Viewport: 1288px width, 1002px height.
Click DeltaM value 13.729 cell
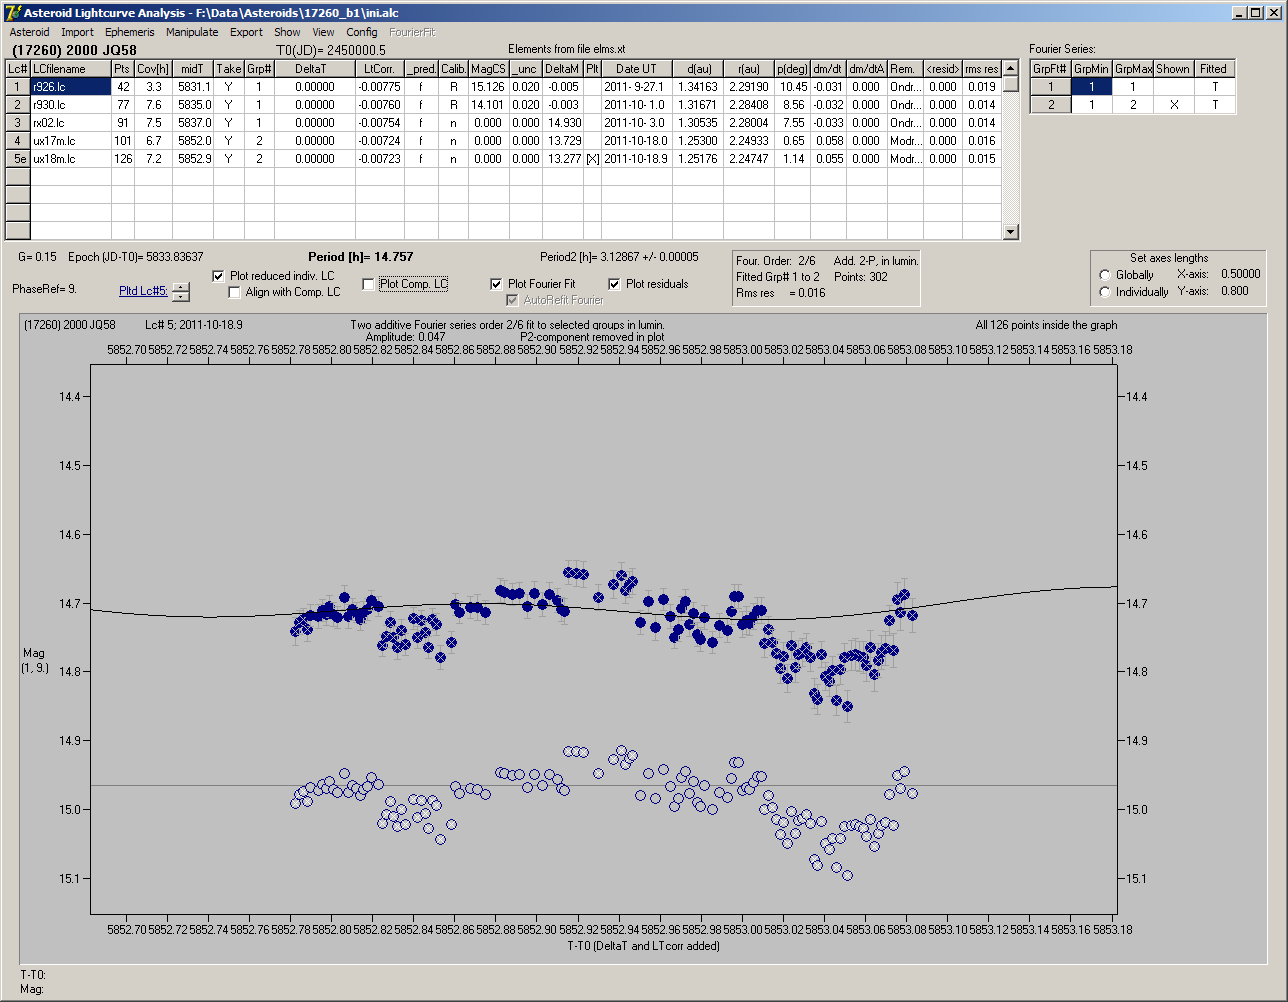[565, 141]
